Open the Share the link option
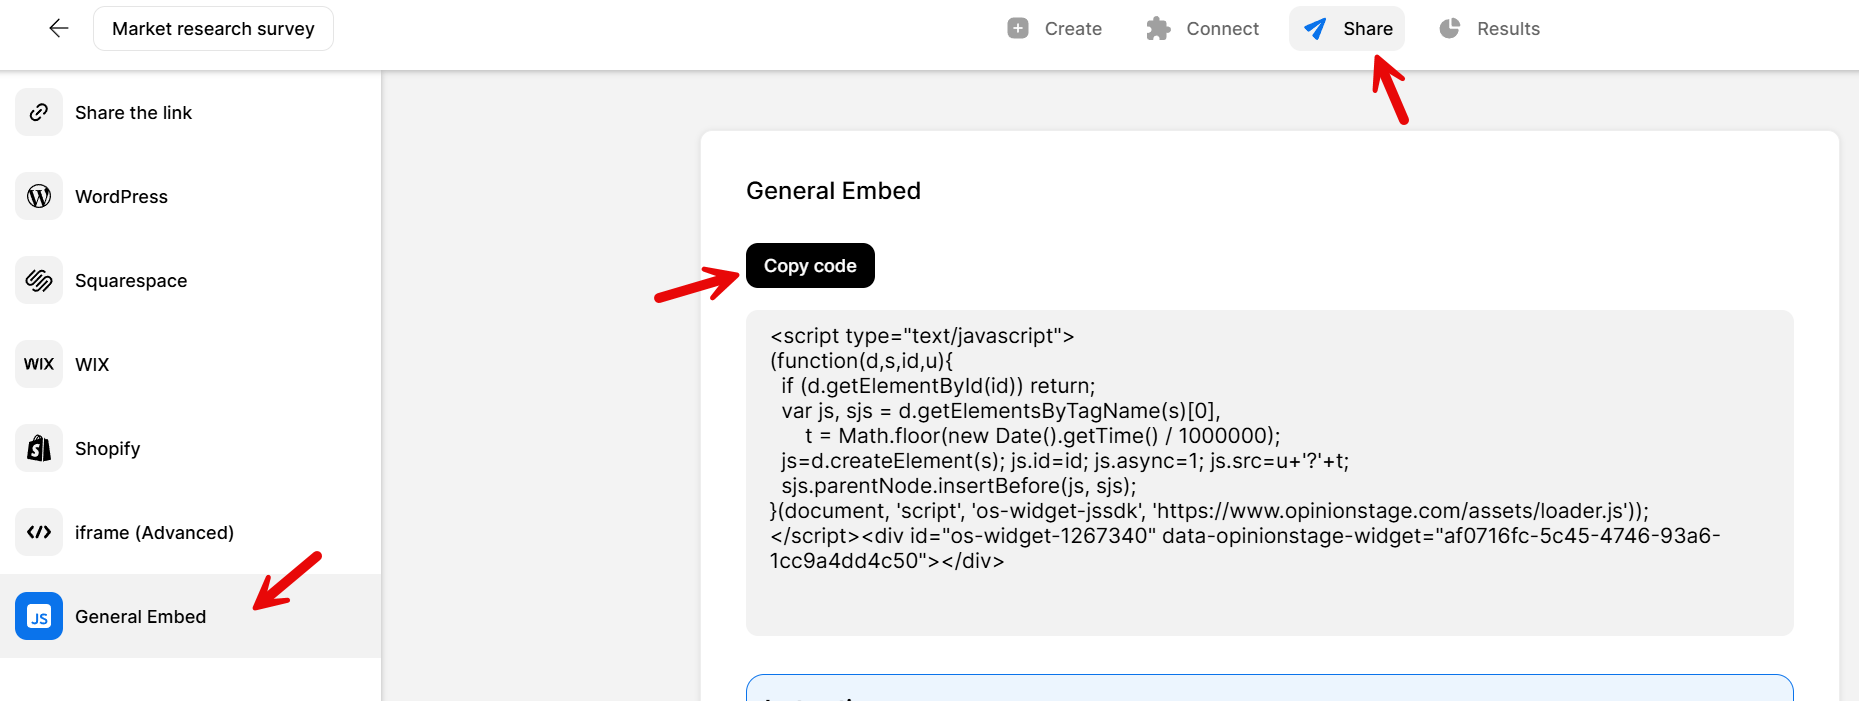This screenshot has width=1859, height=701. [x=133, y=112]
